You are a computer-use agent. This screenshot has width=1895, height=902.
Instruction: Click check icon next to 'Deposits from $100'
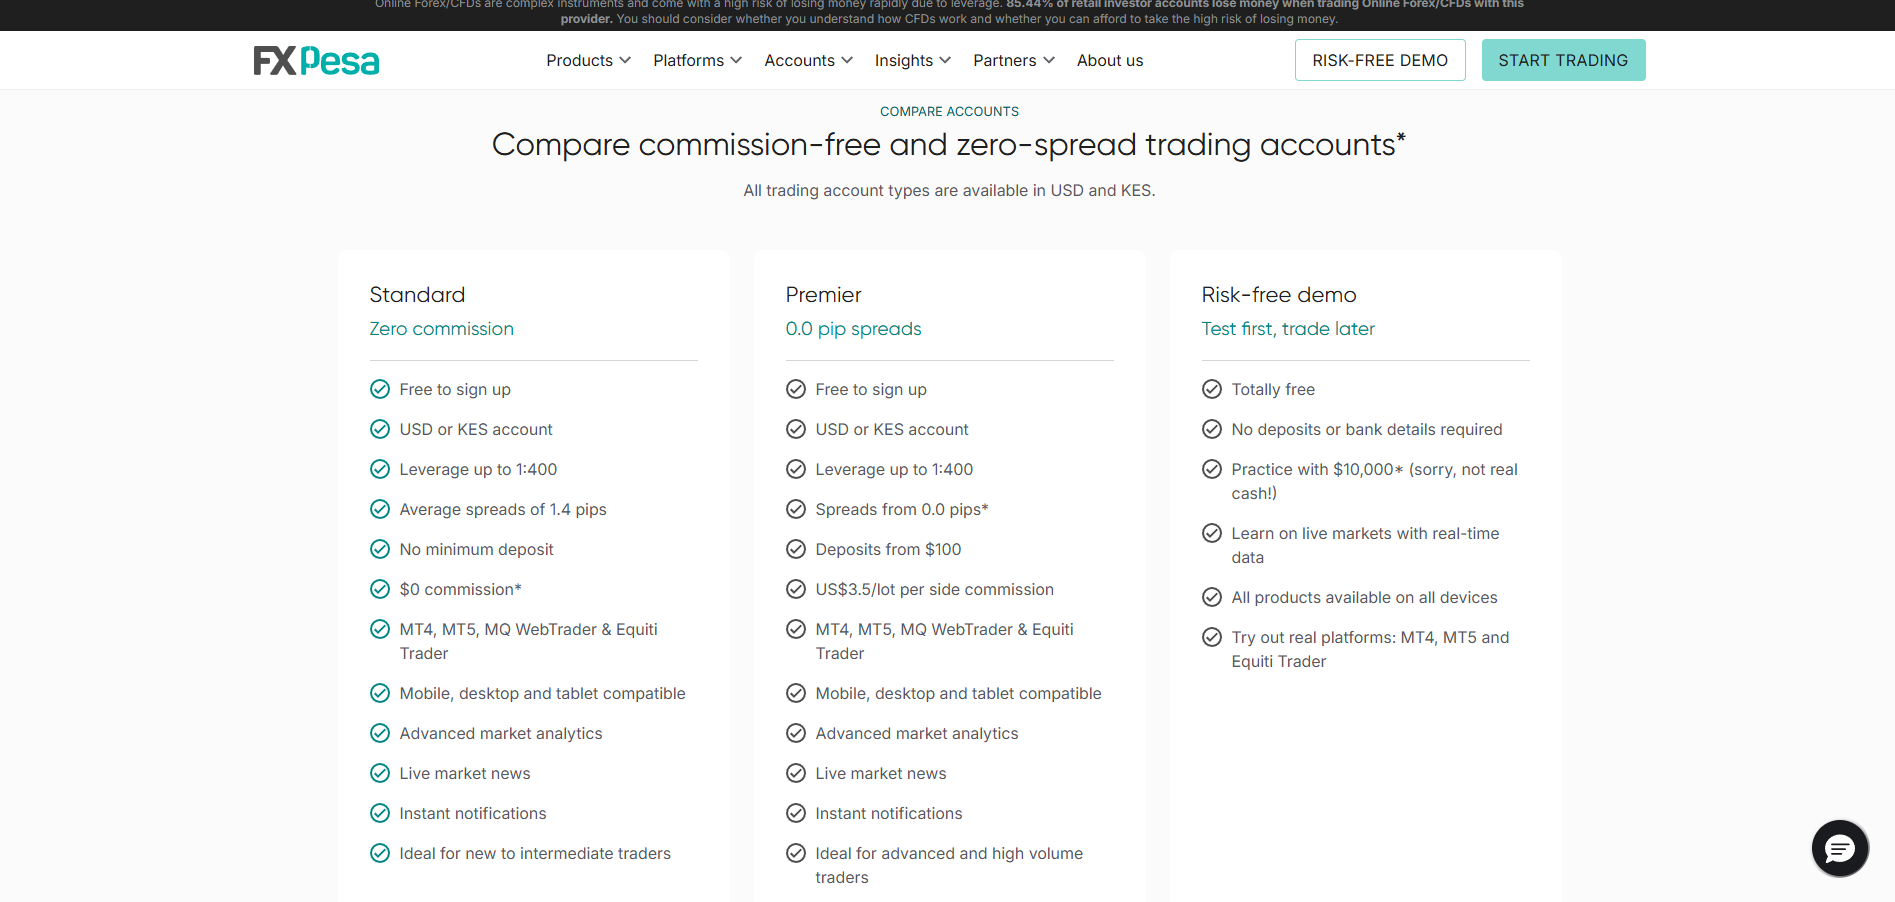point(795,549)
